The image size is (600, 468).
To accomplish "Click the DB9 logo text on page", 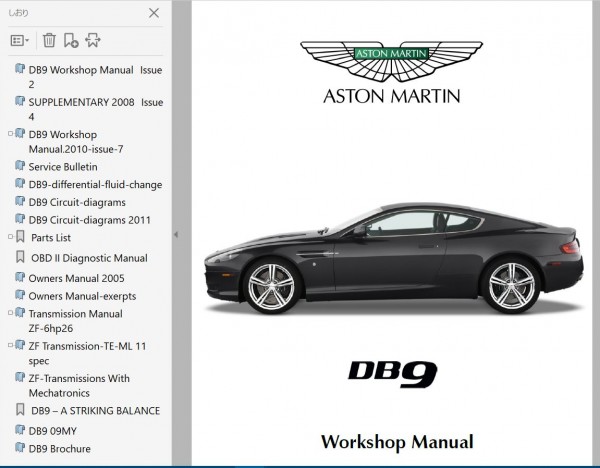I will coord(393,373).
